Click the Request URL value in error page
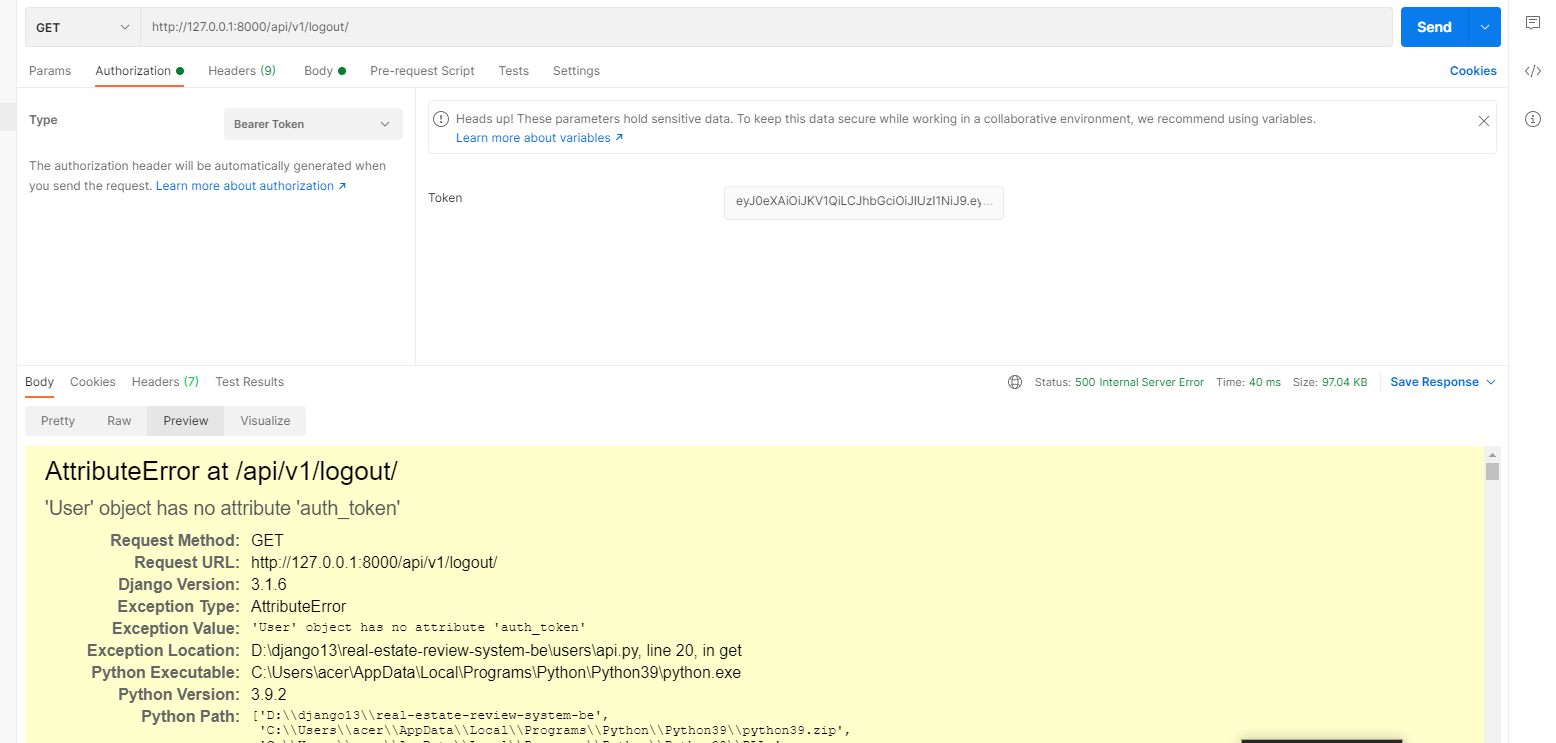The width and height of the screenshot is (1556, 743). tap(374, 562)
